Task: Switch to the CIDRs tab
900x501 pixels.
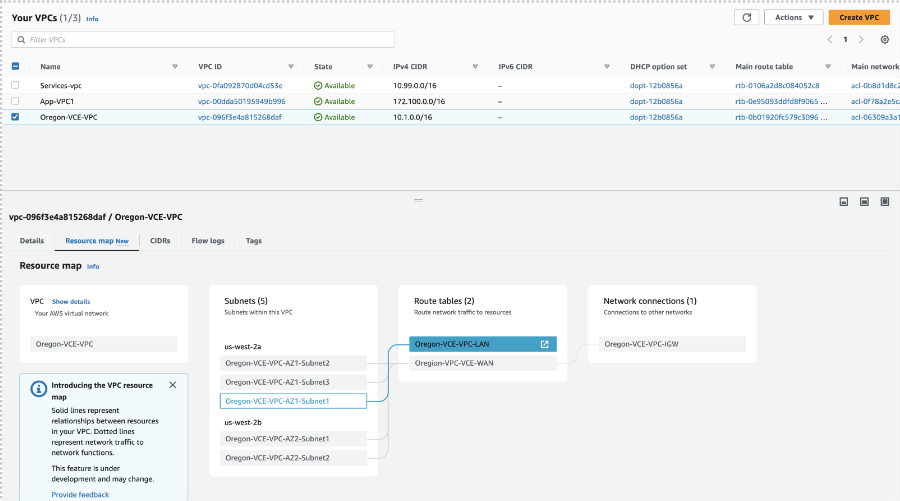Action: (x=160, y=241)
